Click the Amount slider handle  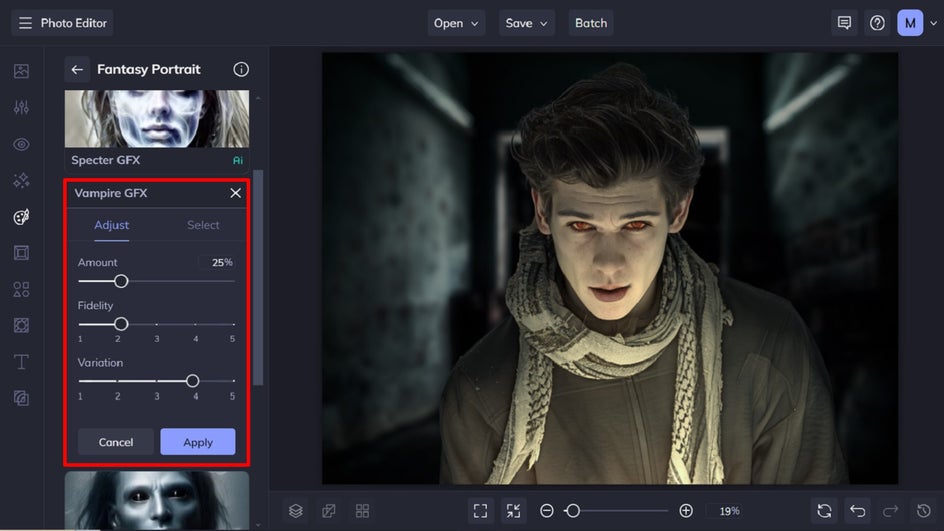pyautogui.click(x=121, y=281)
